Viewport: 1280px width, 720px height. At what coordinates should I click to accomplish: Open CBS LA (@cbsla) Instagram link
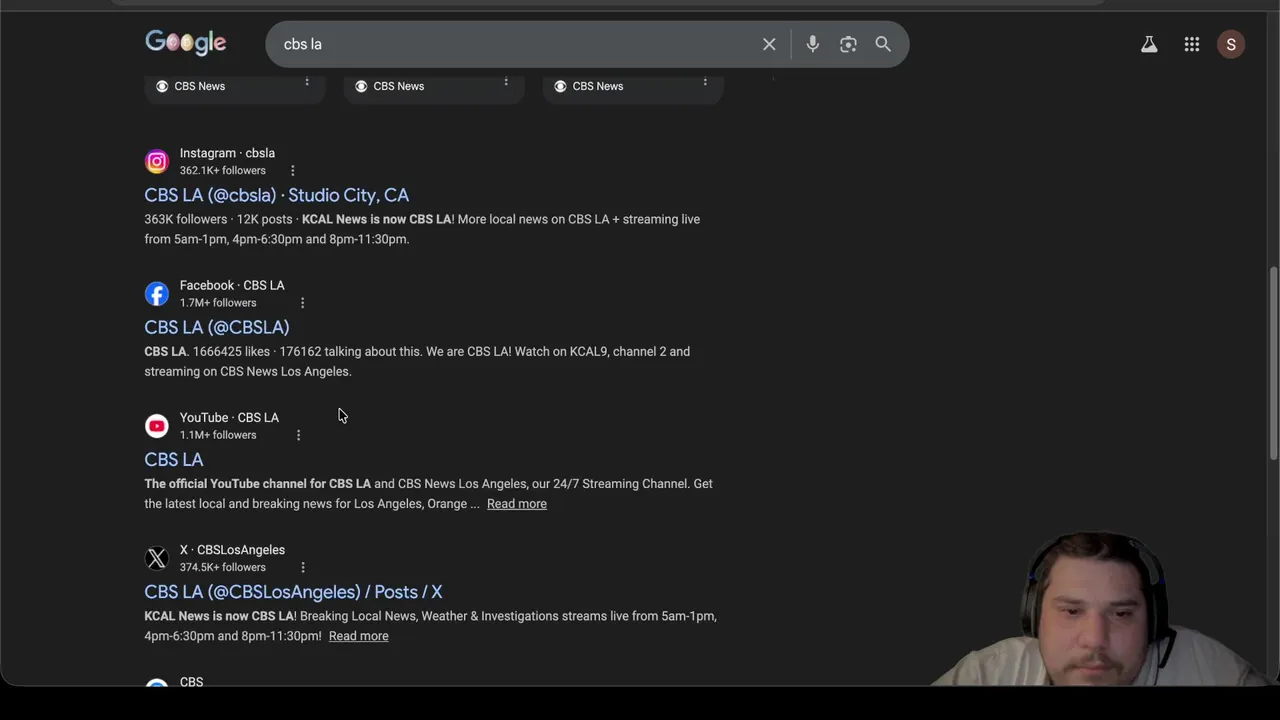(276, 195)
